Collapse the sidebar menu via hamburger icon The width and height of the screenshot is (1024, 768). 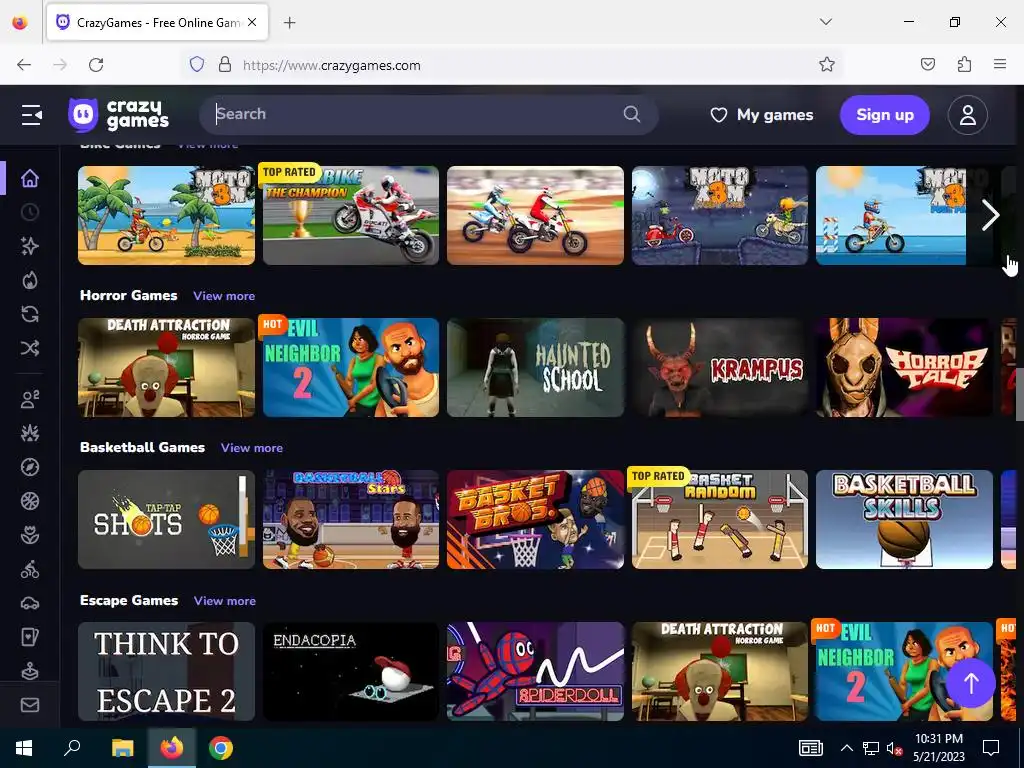pyautogui.click(x=31, y=115)
